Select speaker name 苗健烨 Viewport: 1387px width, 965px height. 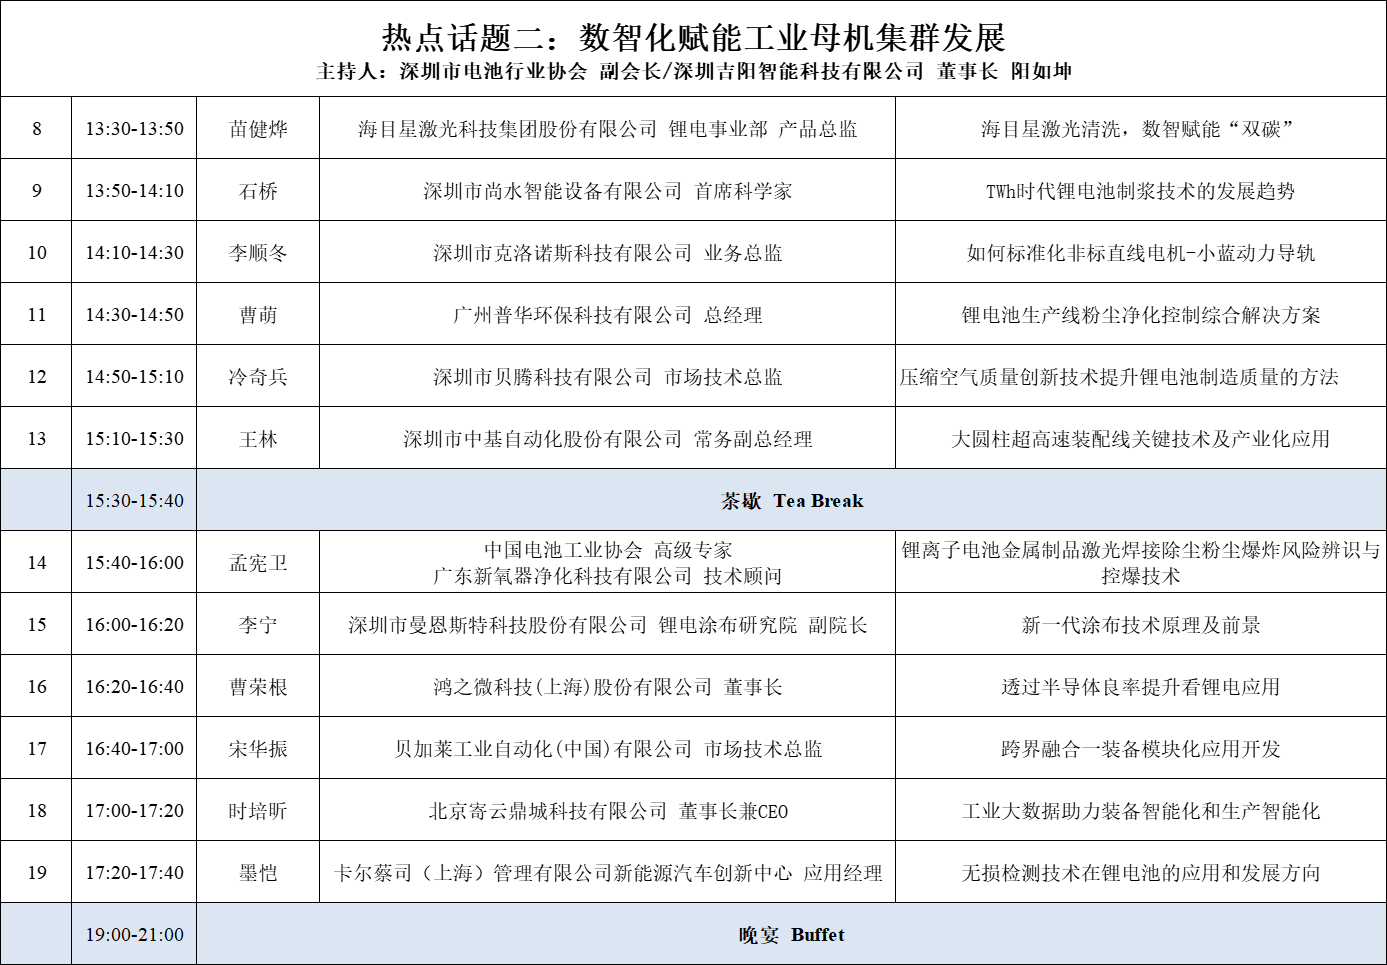click(258, 128)
